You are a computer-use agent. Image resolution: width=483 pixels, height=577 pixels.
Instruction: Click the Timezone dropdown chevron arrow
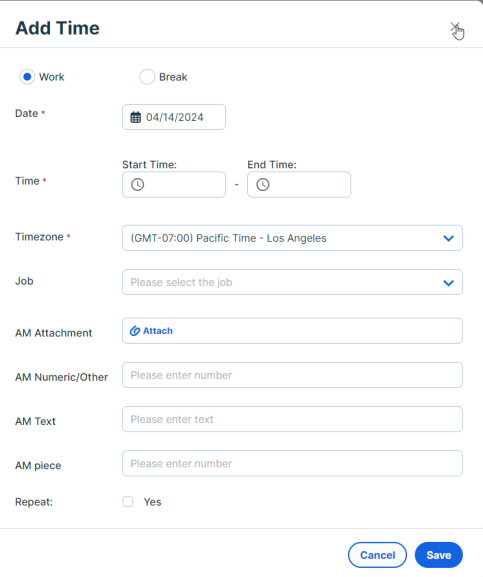tap(448, 238)
